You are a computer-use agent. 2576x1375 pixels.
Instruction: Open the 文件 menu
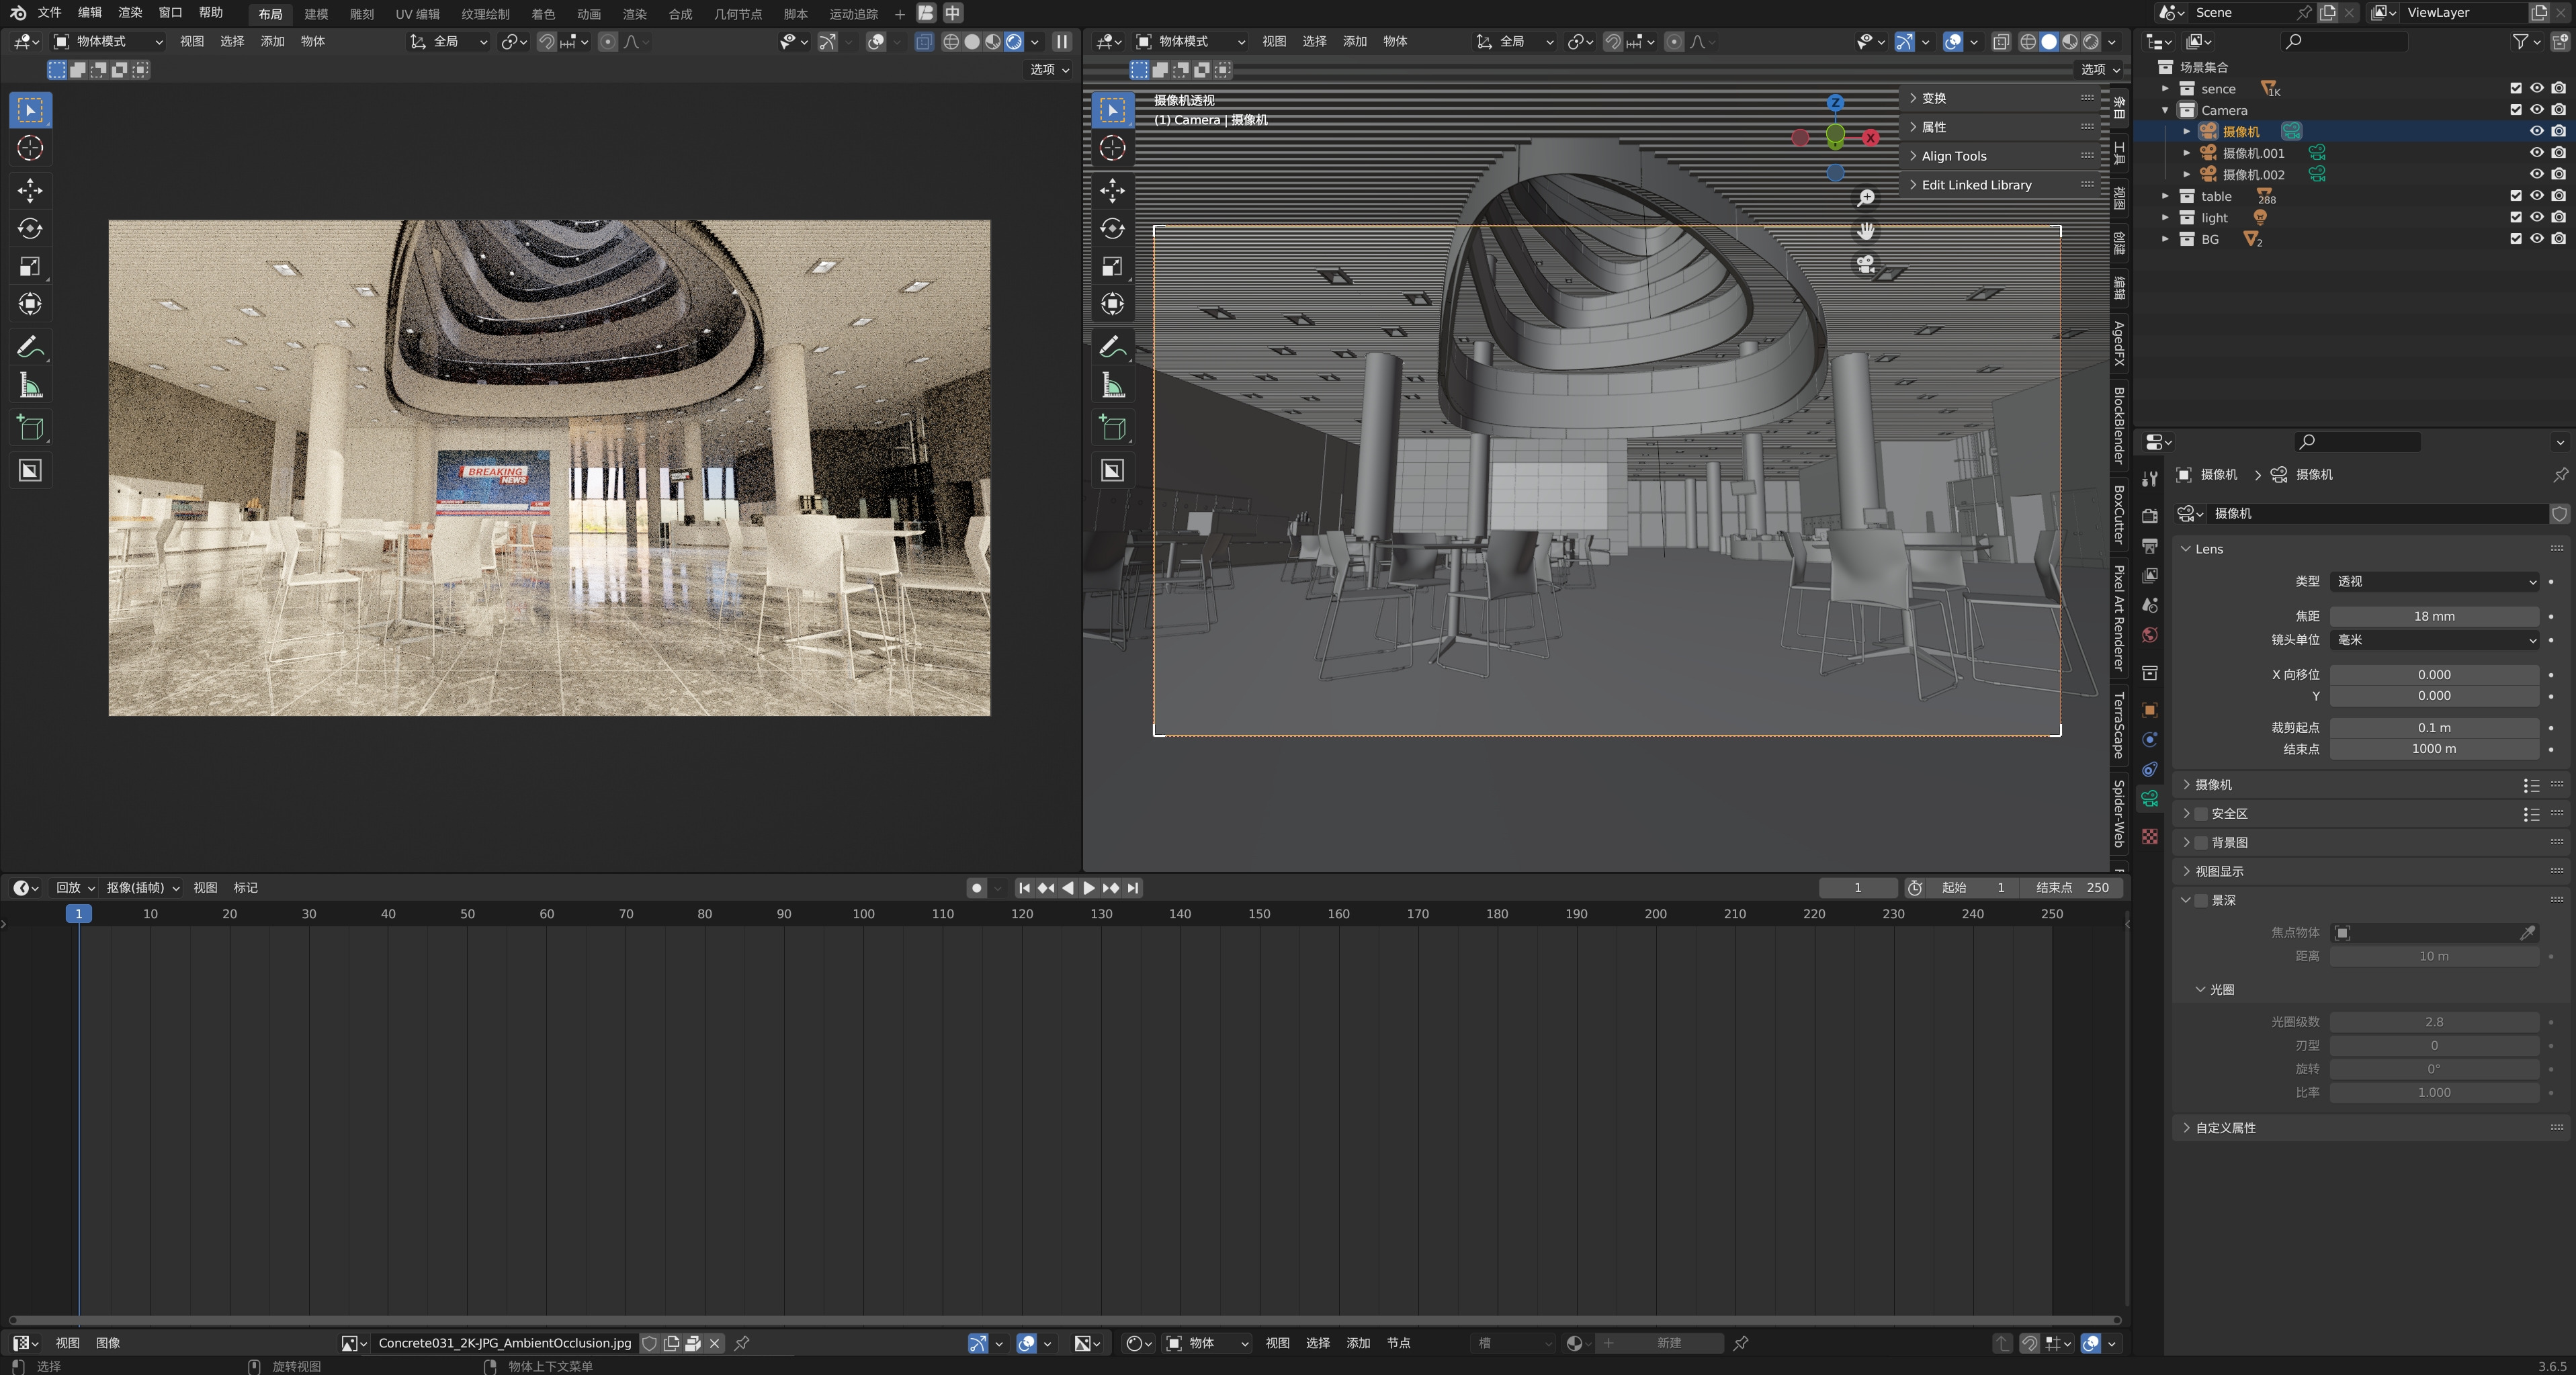click(49, 13)
